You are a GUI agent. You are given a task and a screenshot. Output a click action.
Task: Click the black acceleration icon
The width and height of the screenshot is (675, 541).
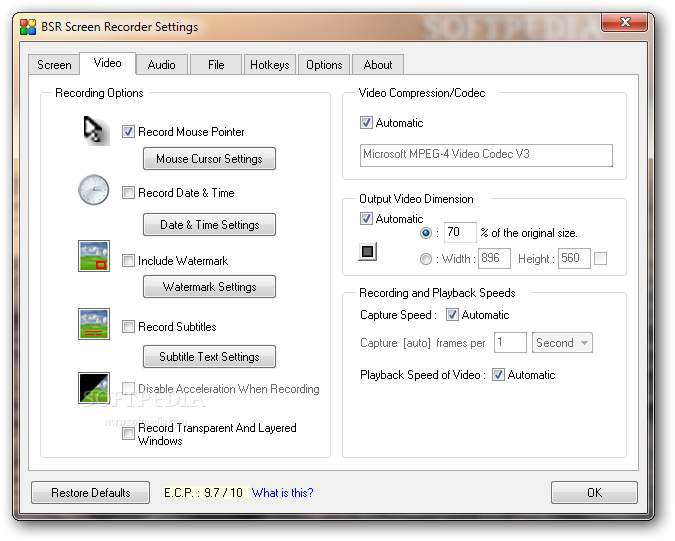(94, 388)
